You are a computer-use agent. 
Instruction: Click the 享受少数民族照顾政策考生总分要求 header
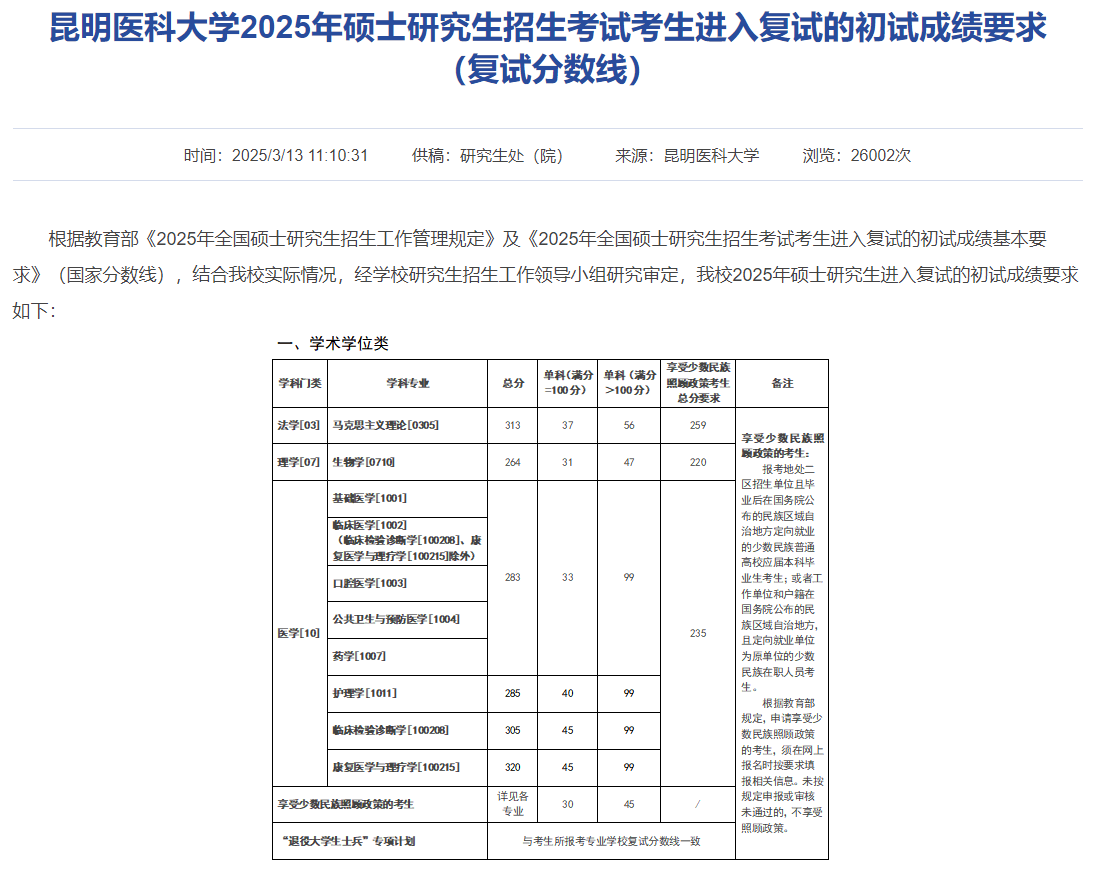click(698, 383)
